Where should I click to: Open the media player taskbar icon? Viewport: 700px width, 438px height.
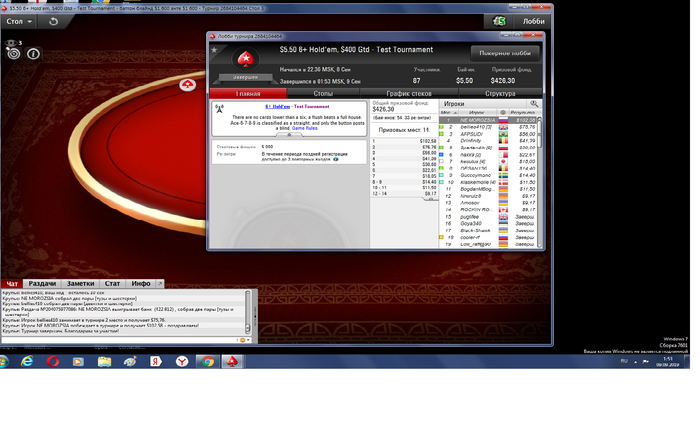pos(78,361)
